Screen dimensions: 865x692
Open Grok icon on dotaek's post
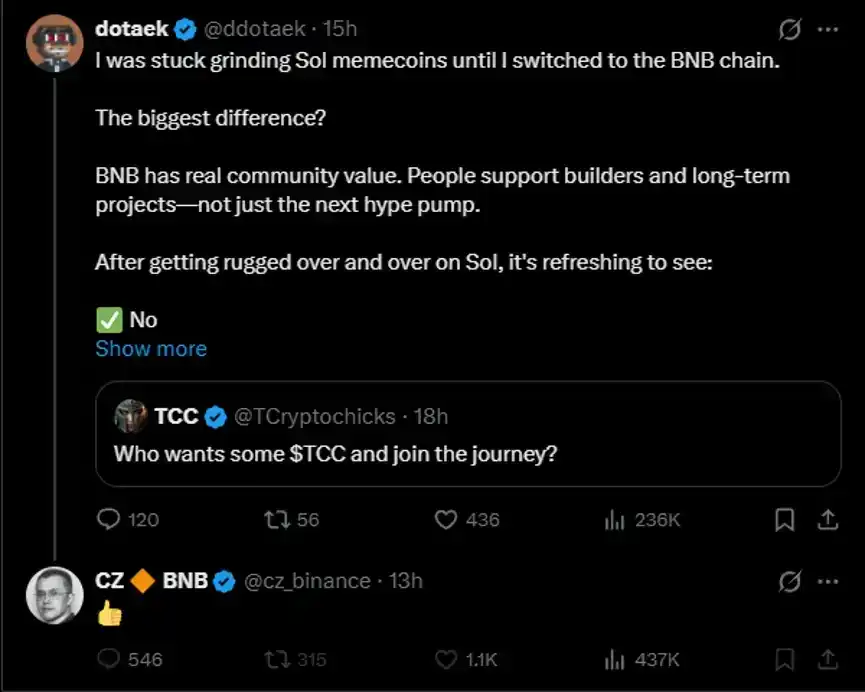point(789,29)
